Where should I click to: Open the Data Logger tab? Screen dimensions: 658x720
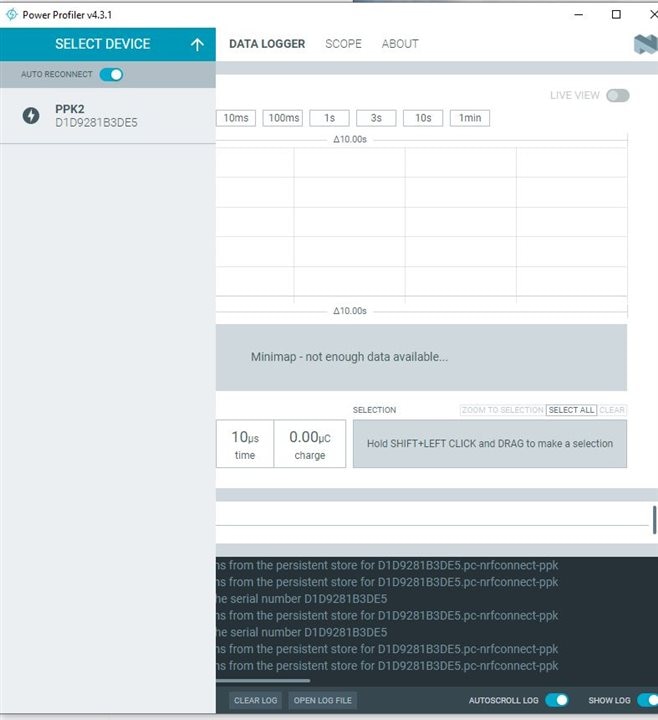267,44
